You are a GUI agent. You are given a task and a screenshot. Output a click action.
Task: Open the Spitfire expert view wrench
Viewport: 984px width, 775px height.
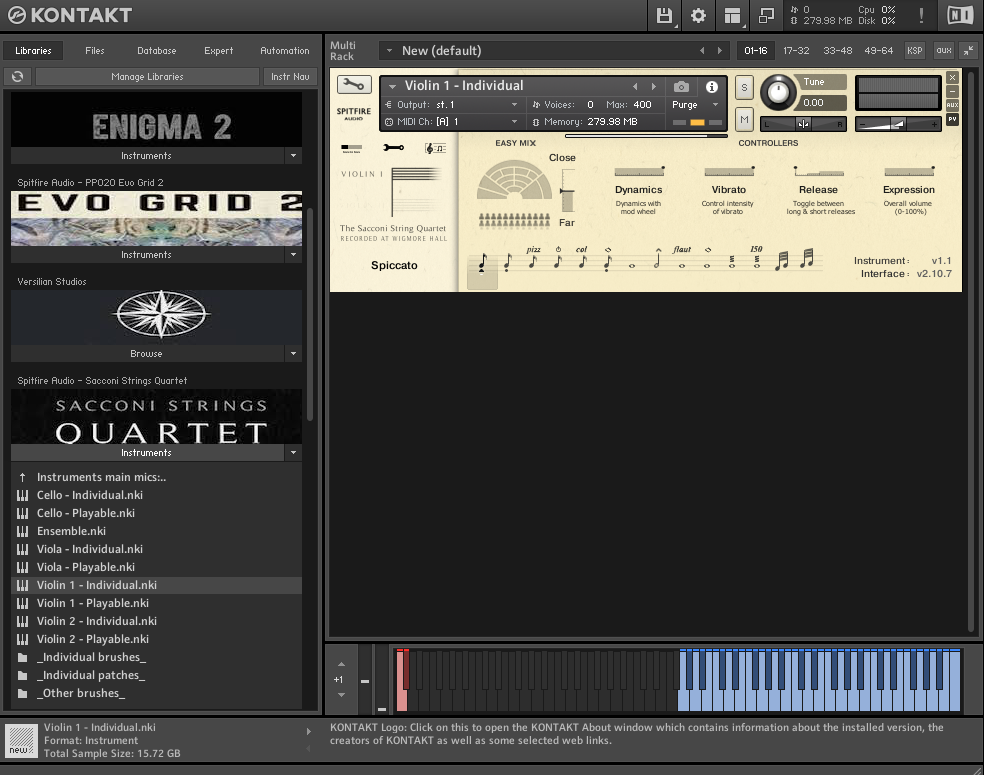coord(393,148)
